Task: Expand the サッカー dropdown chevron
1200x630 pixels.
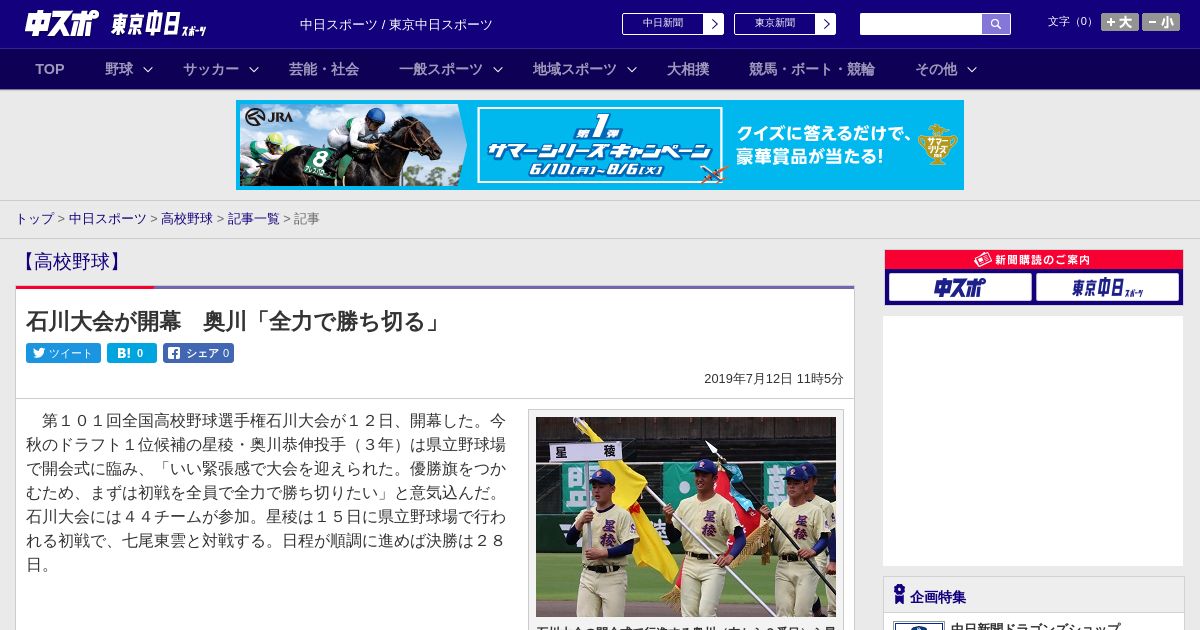Action: (254, 69)
